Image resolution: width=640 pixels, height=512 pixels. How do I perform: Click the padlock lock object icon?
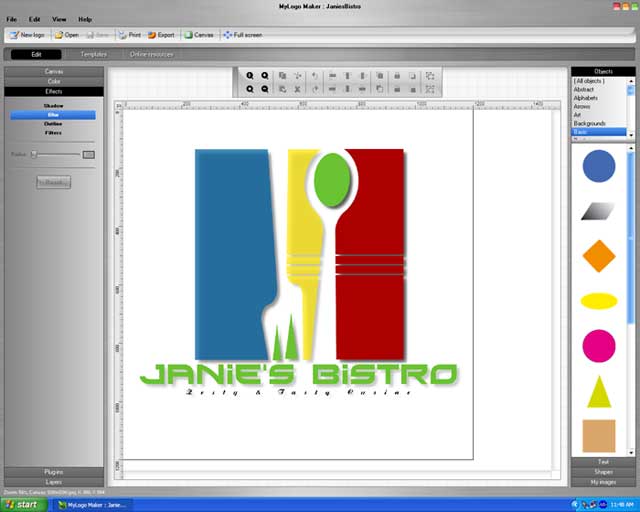coord(396,76)
